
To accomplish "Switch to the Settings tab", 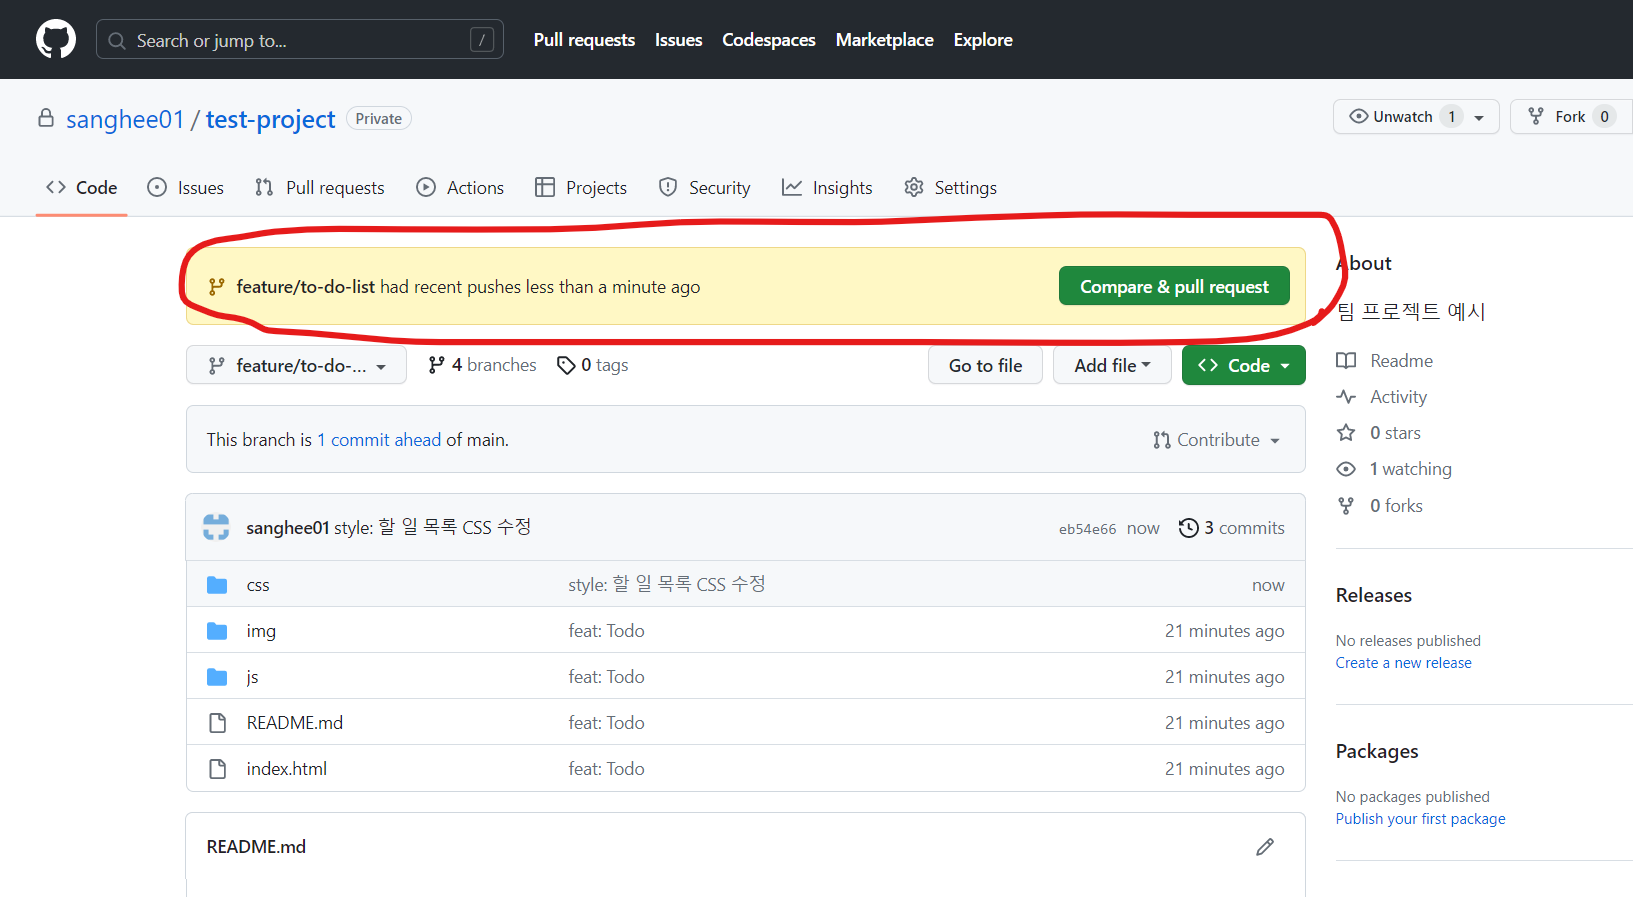I will click(951, 188).
